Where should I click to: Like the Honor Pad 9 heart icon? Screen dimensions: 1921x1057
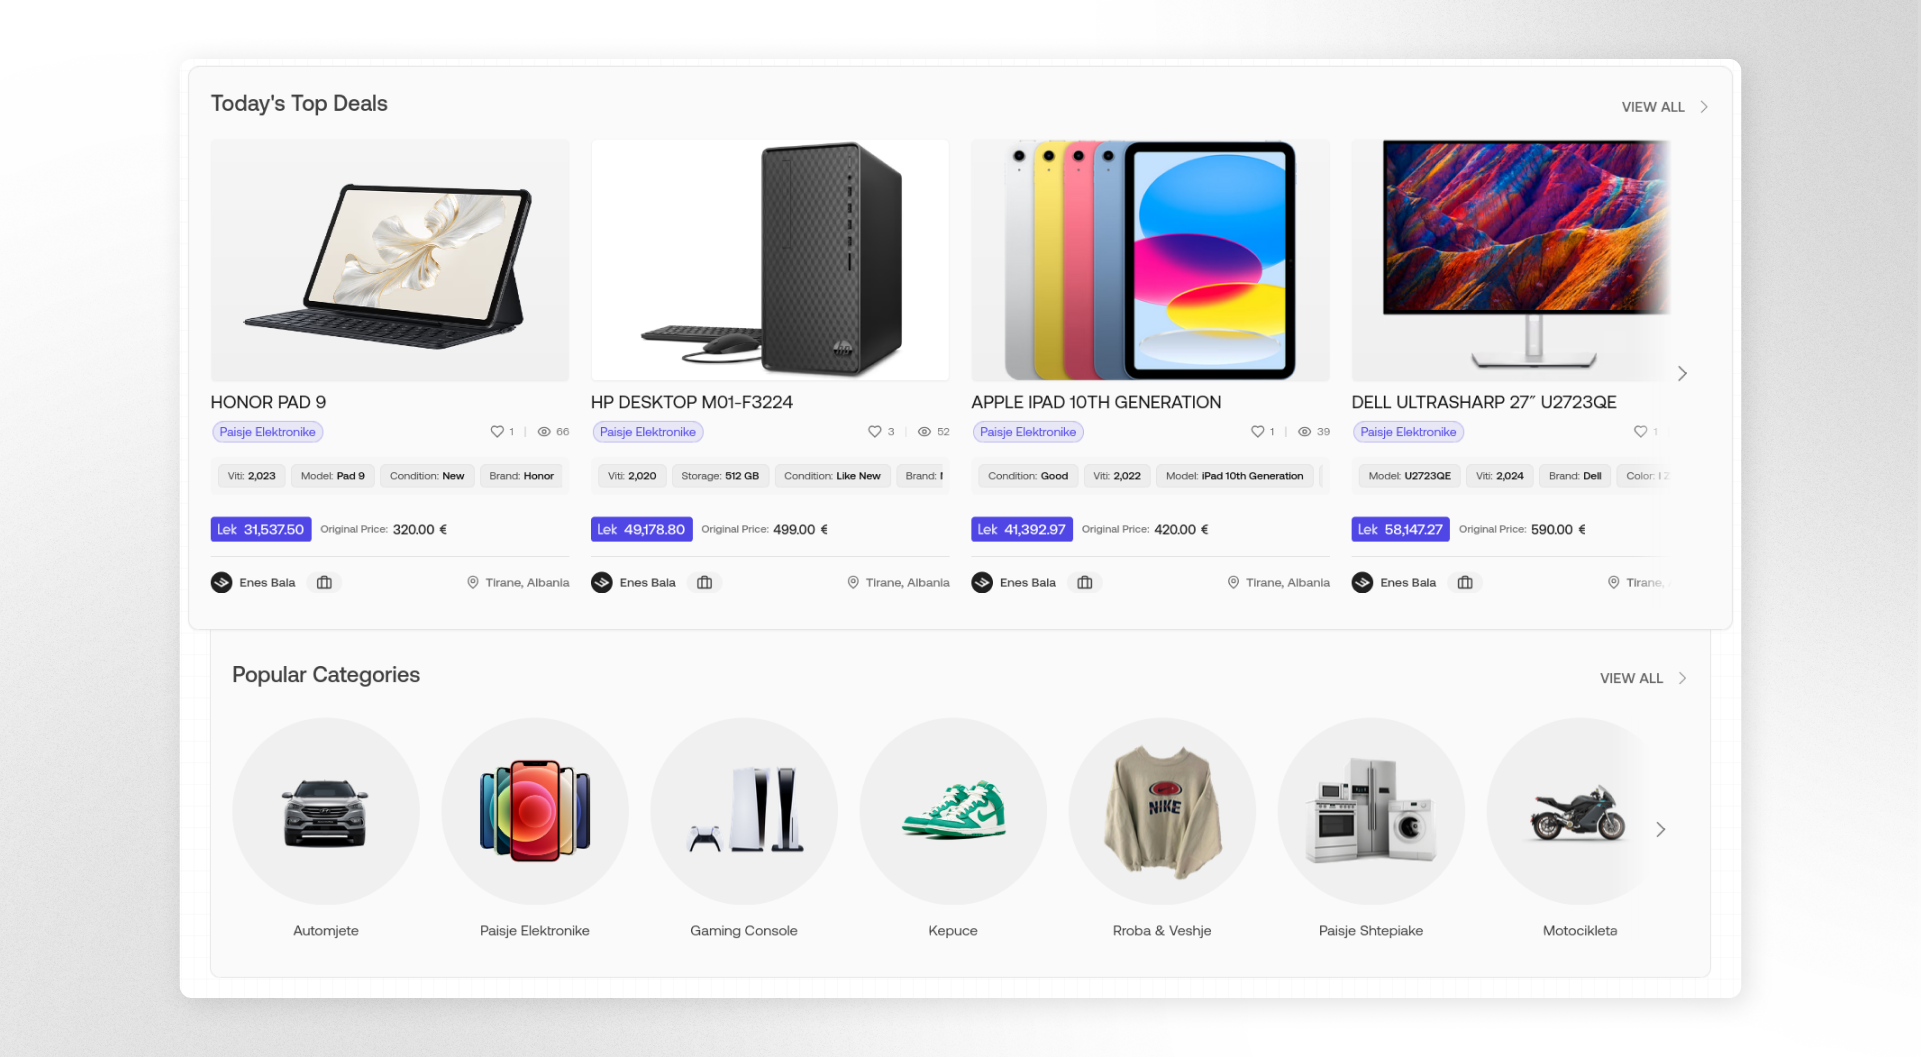point(497,432)
